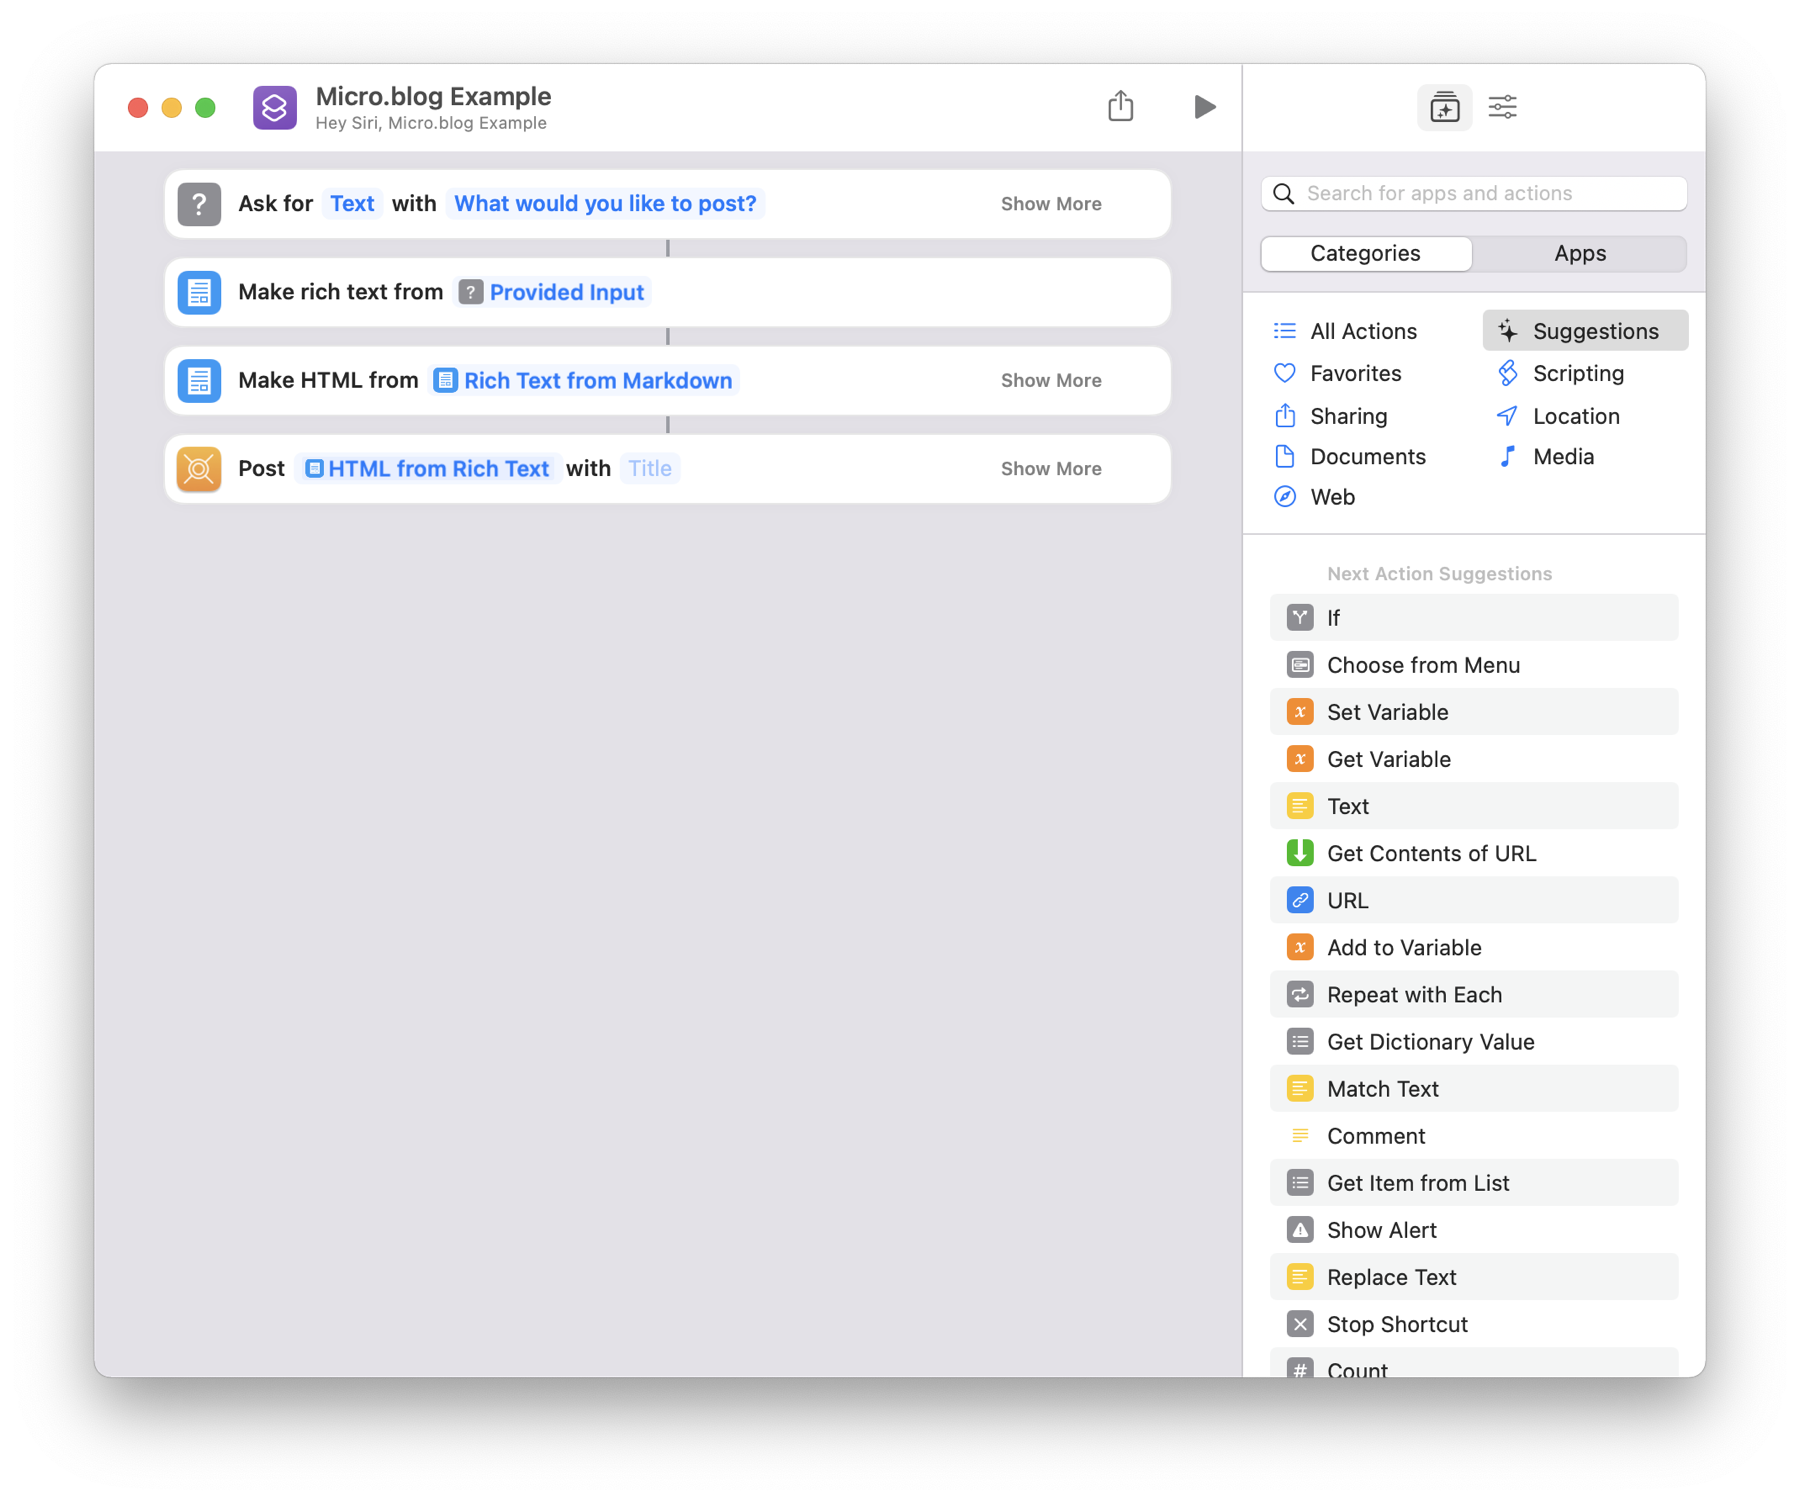Add the Show Alert action
1800x1502 pixels.
(x=1474, y=1230)
